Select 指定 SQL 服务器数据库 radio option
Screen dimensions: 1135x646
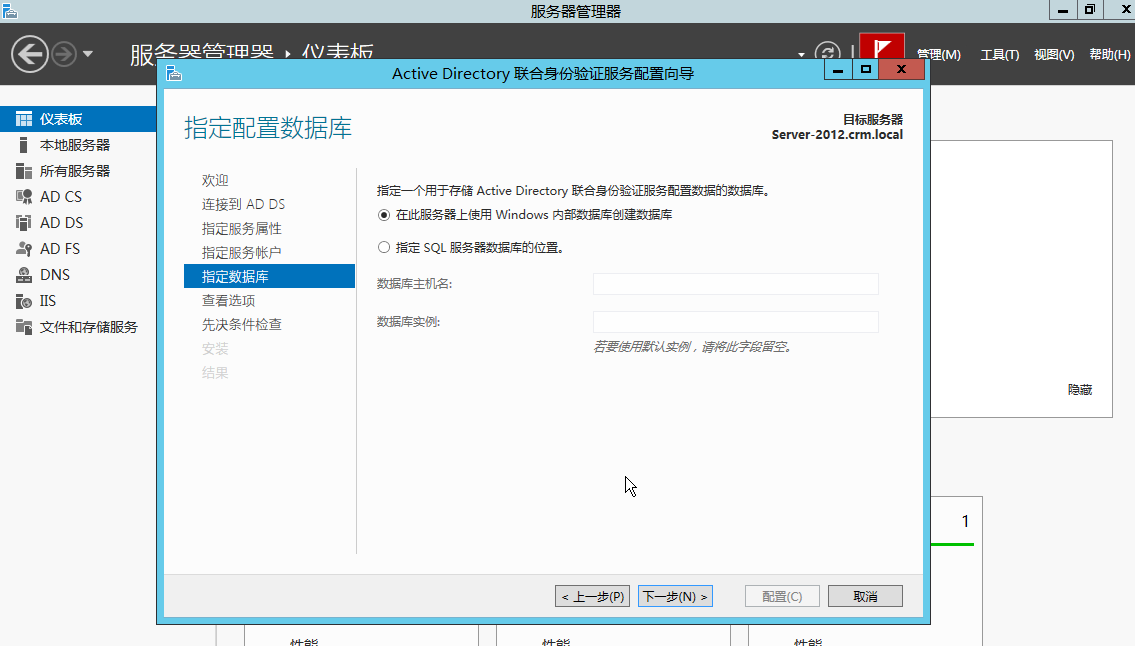(383, 247)
